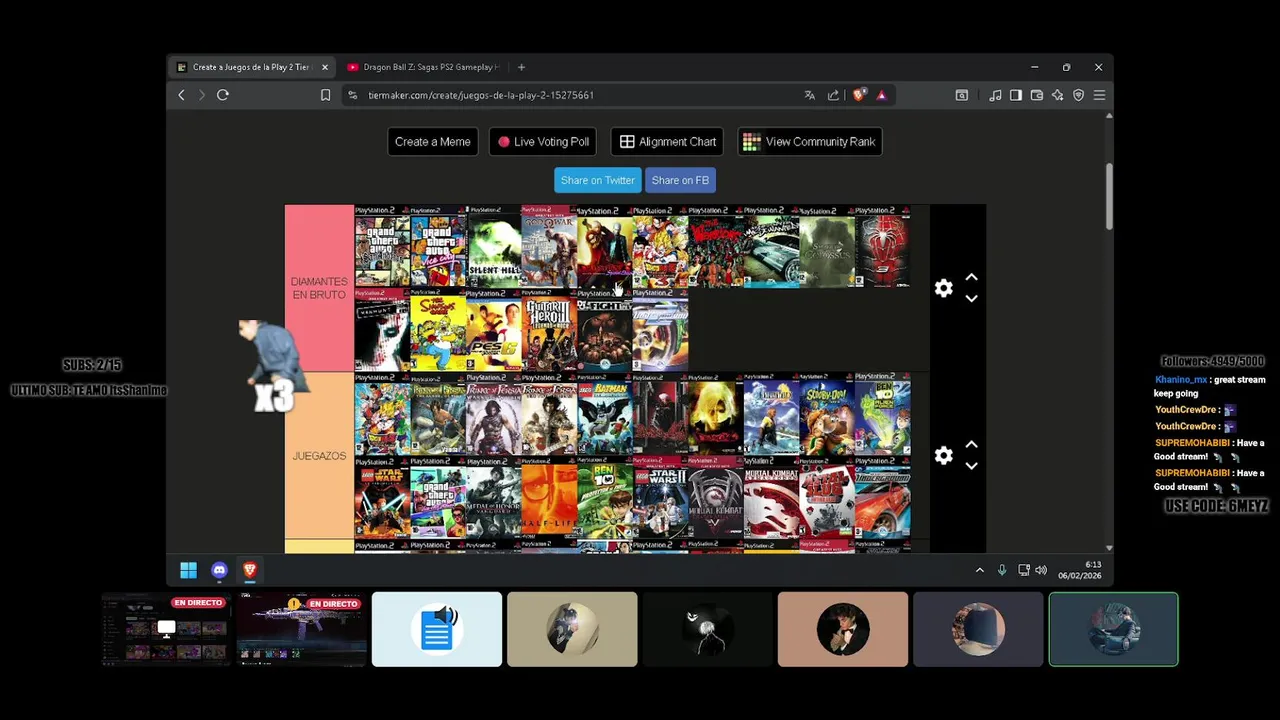Switch to Dragon Ball Z: Sagas PS2 tab

[424, 67]
